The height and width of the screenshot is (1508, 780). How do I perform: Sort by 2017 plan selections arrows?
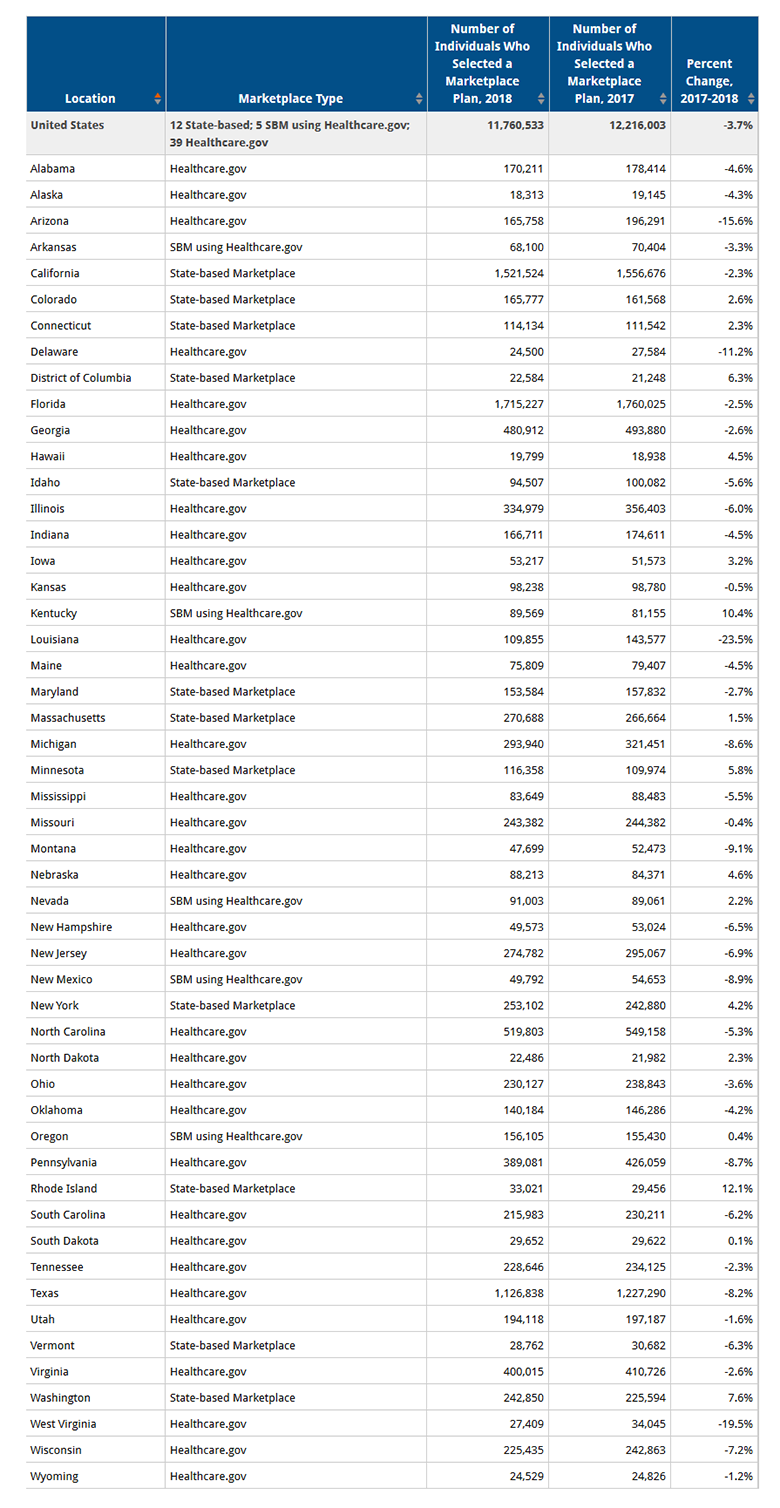tap(664, 99)
